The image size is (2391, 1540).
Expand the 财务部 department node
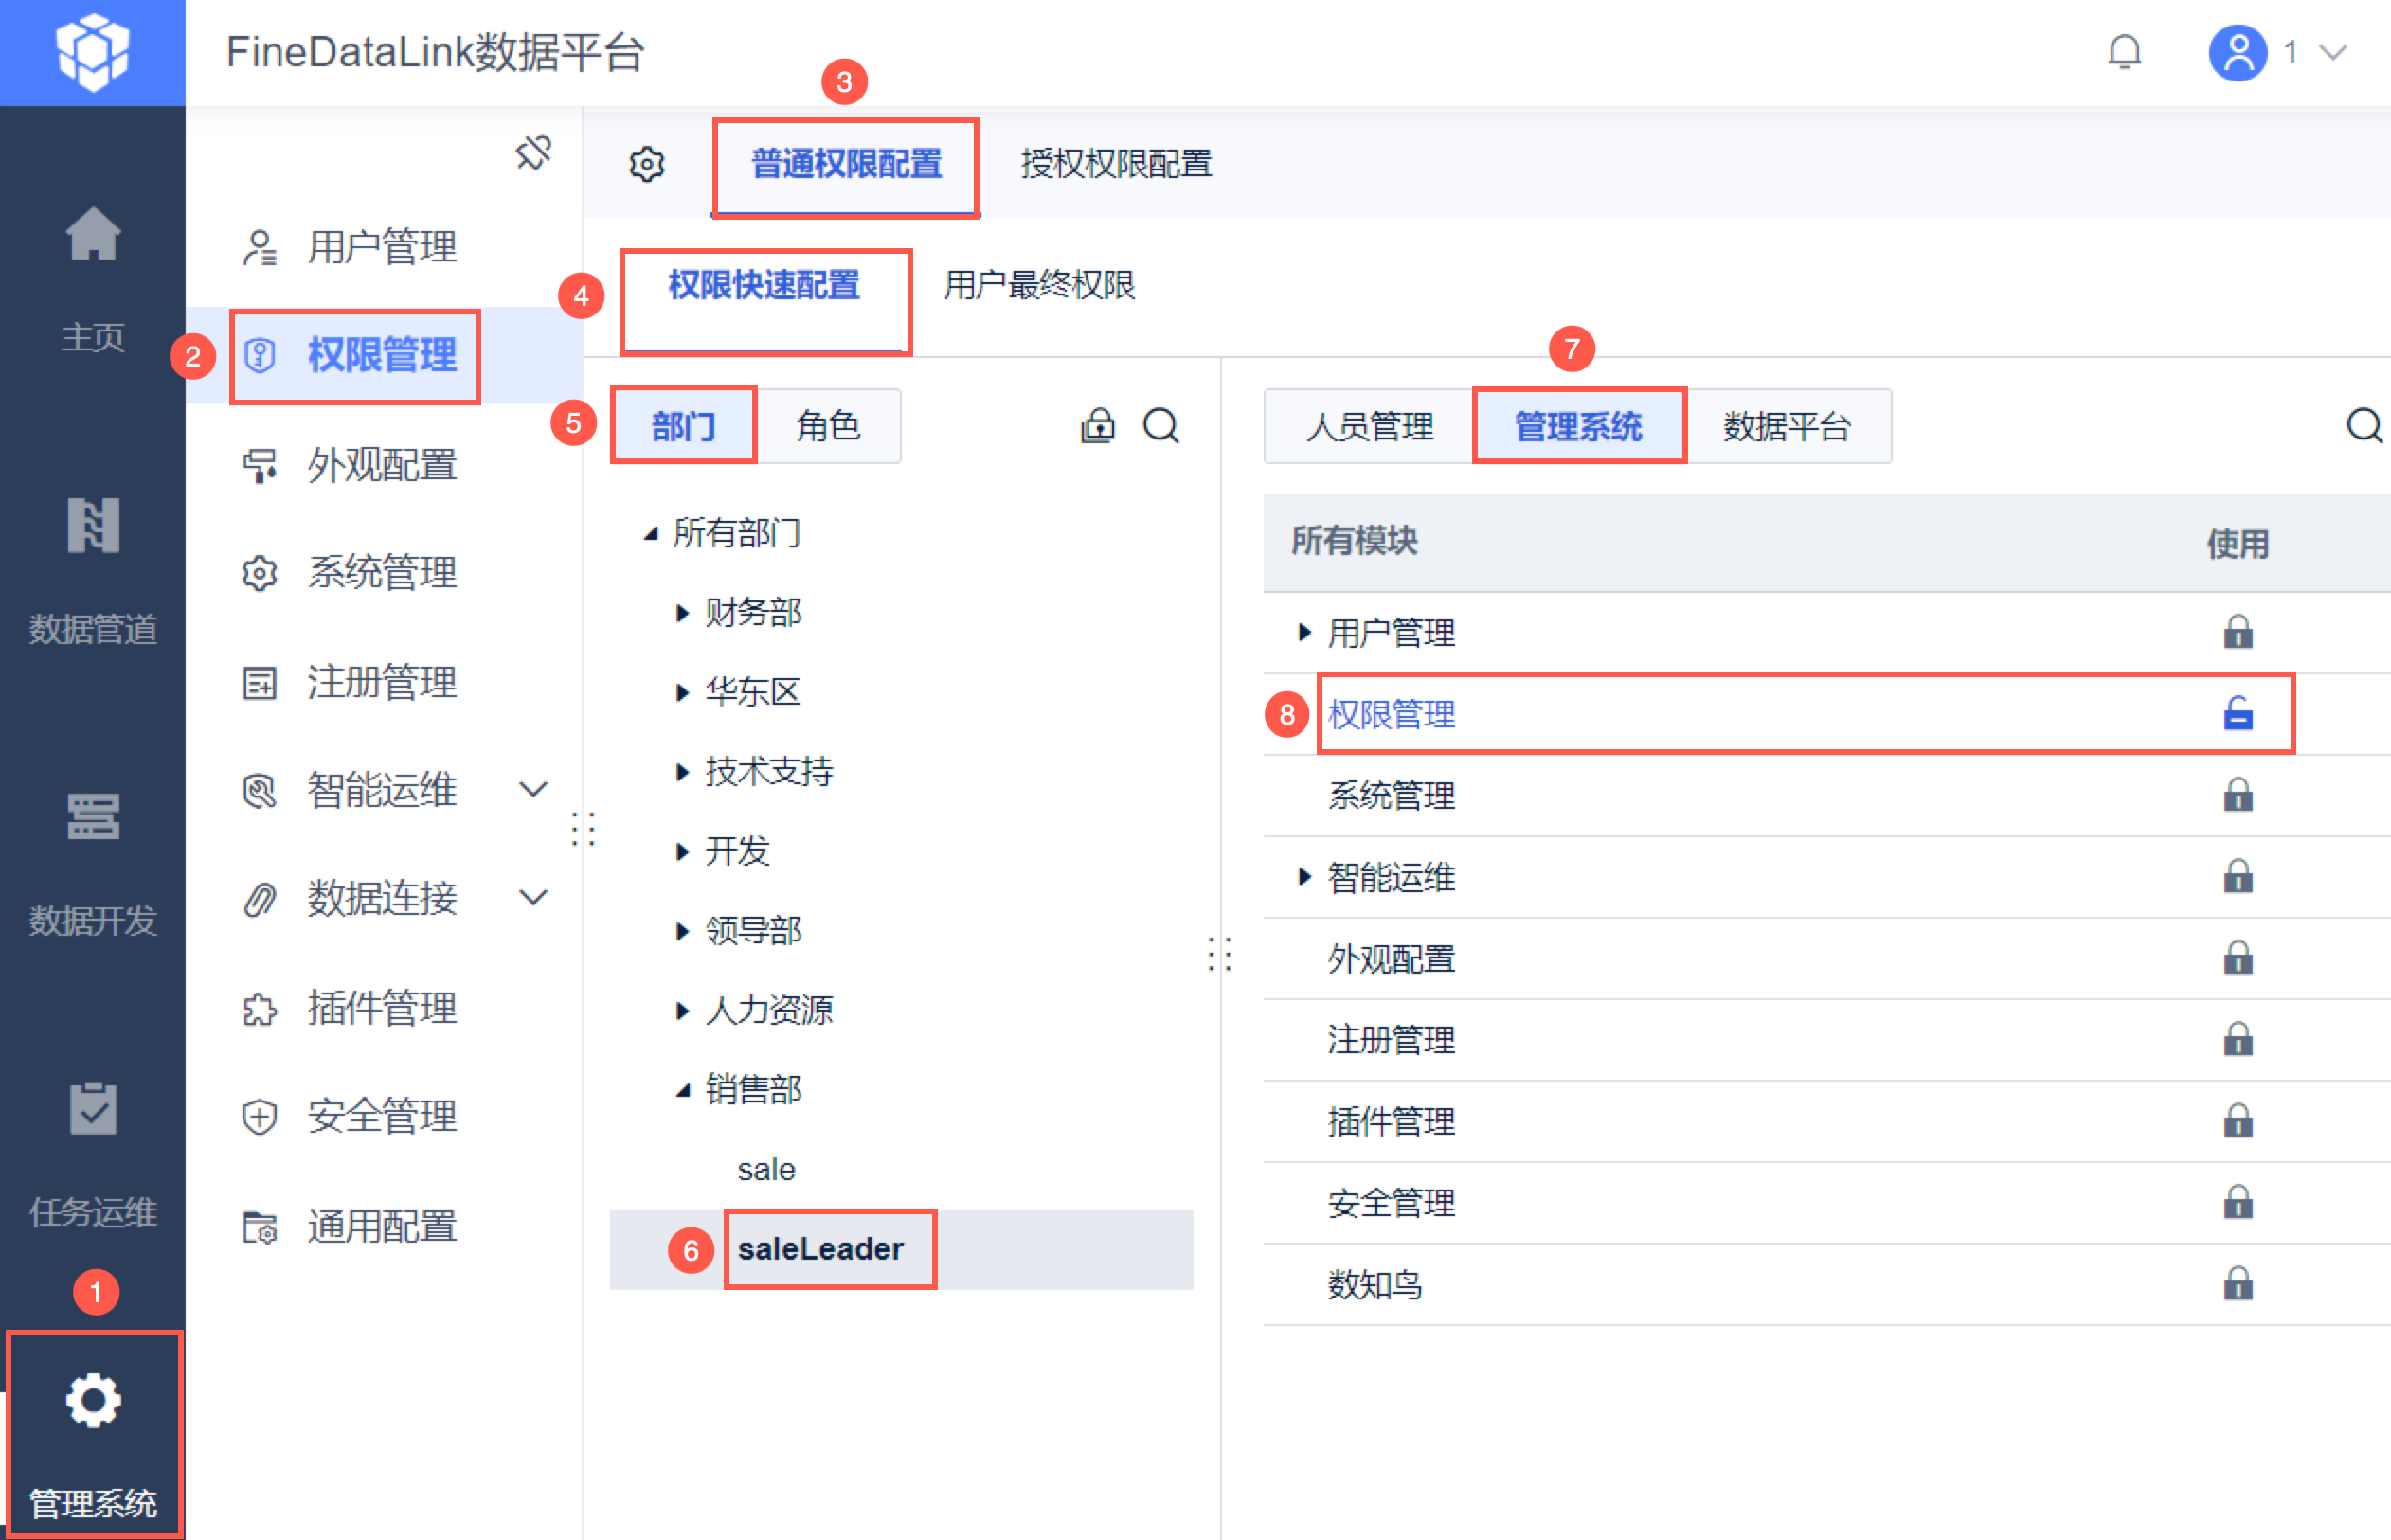[682, 613]
